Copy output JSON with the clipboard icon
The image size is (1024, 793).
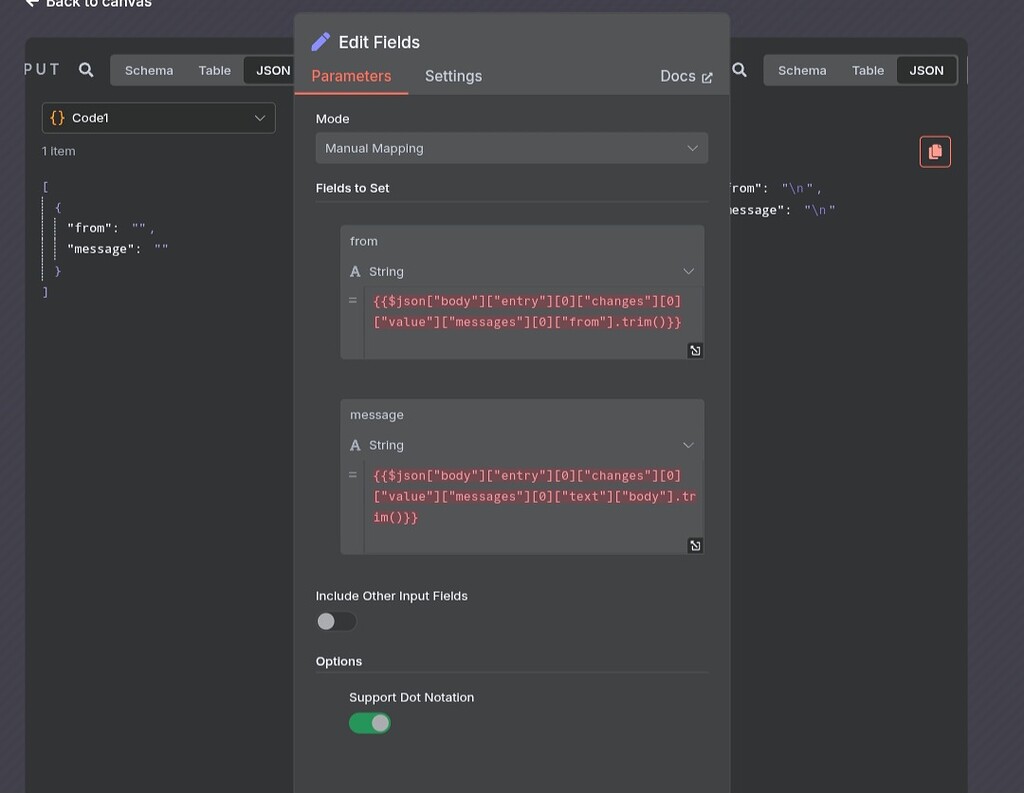click(x=935, y=152)
